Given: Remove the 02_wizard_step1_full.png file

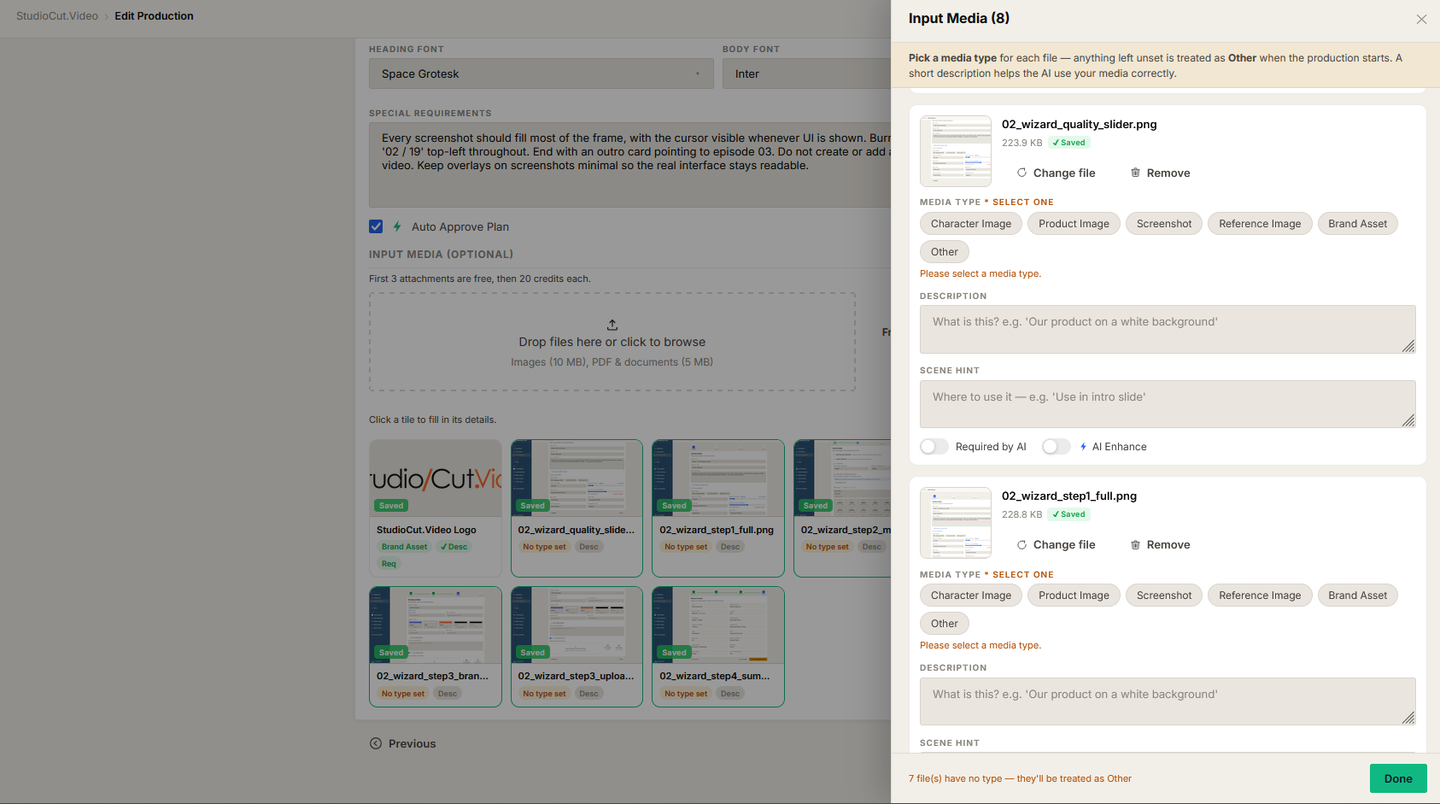Looking at the screenshot, I should pyautogui.click(x=1160, y=545).
